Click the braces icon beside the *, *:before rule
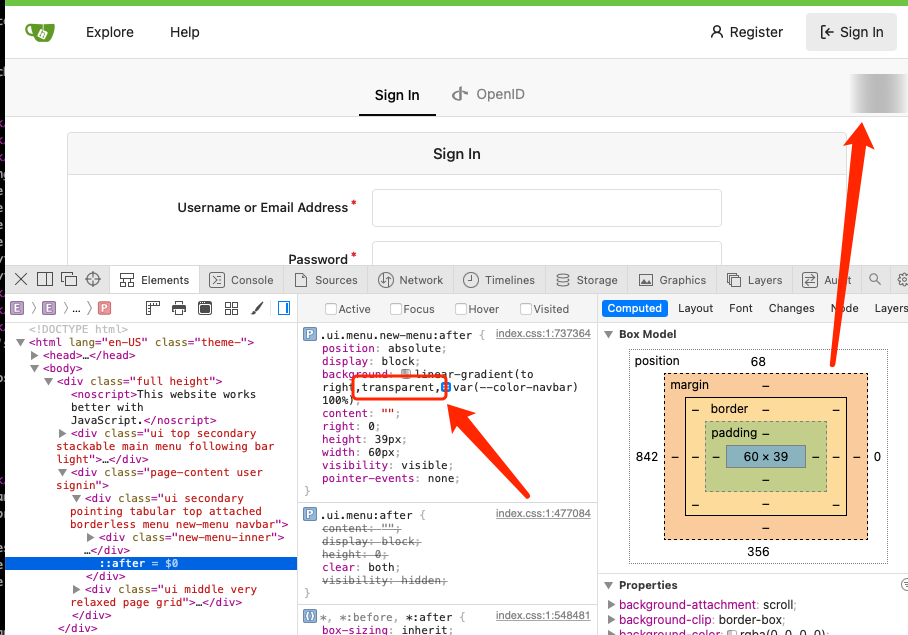This screenshot has height=635, width=908. (x=310, y=616)
